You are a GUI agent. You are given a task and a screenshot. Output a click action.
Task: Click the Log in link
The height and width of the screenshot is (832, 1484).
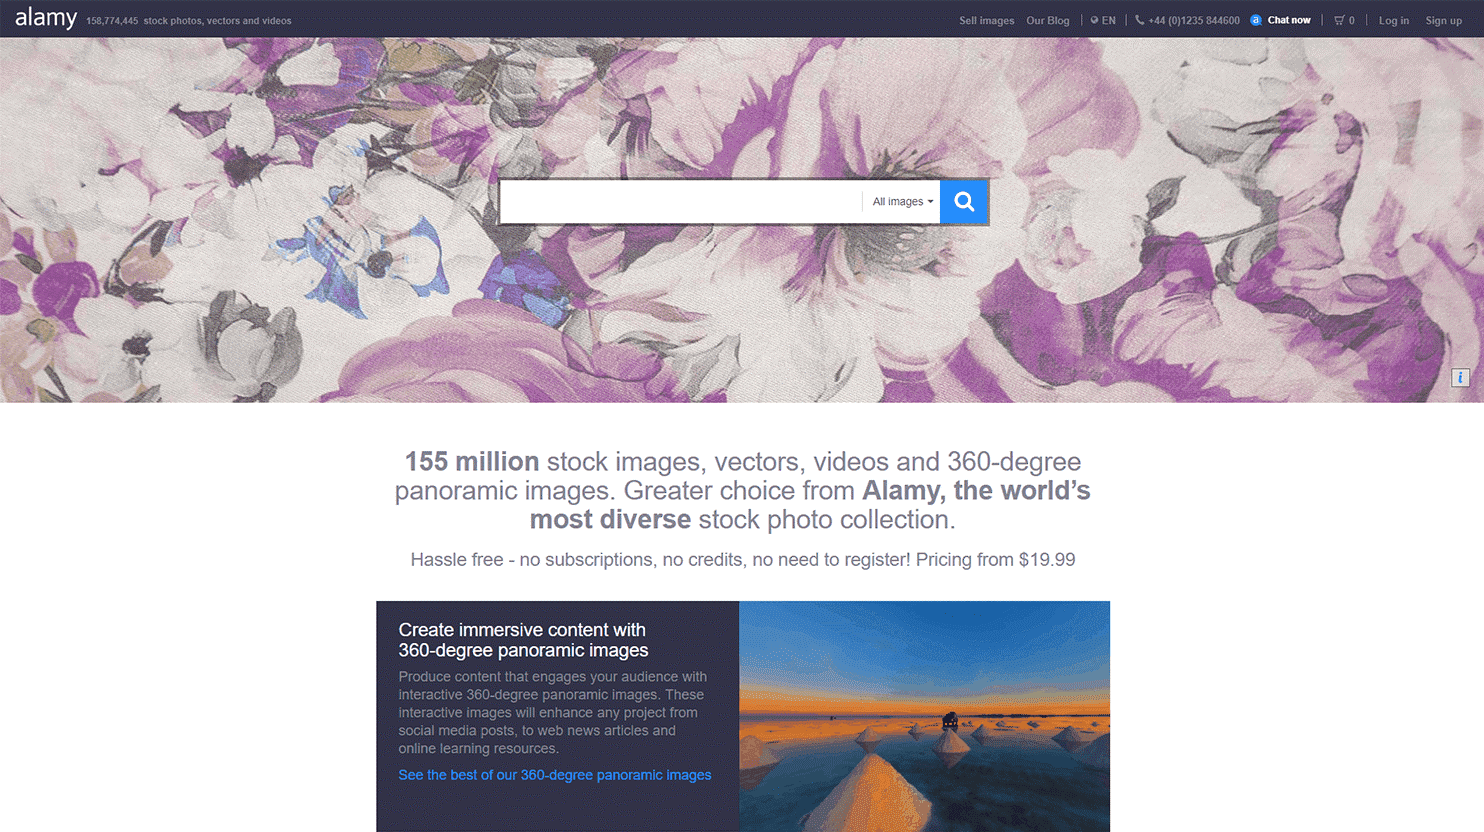1393,20
